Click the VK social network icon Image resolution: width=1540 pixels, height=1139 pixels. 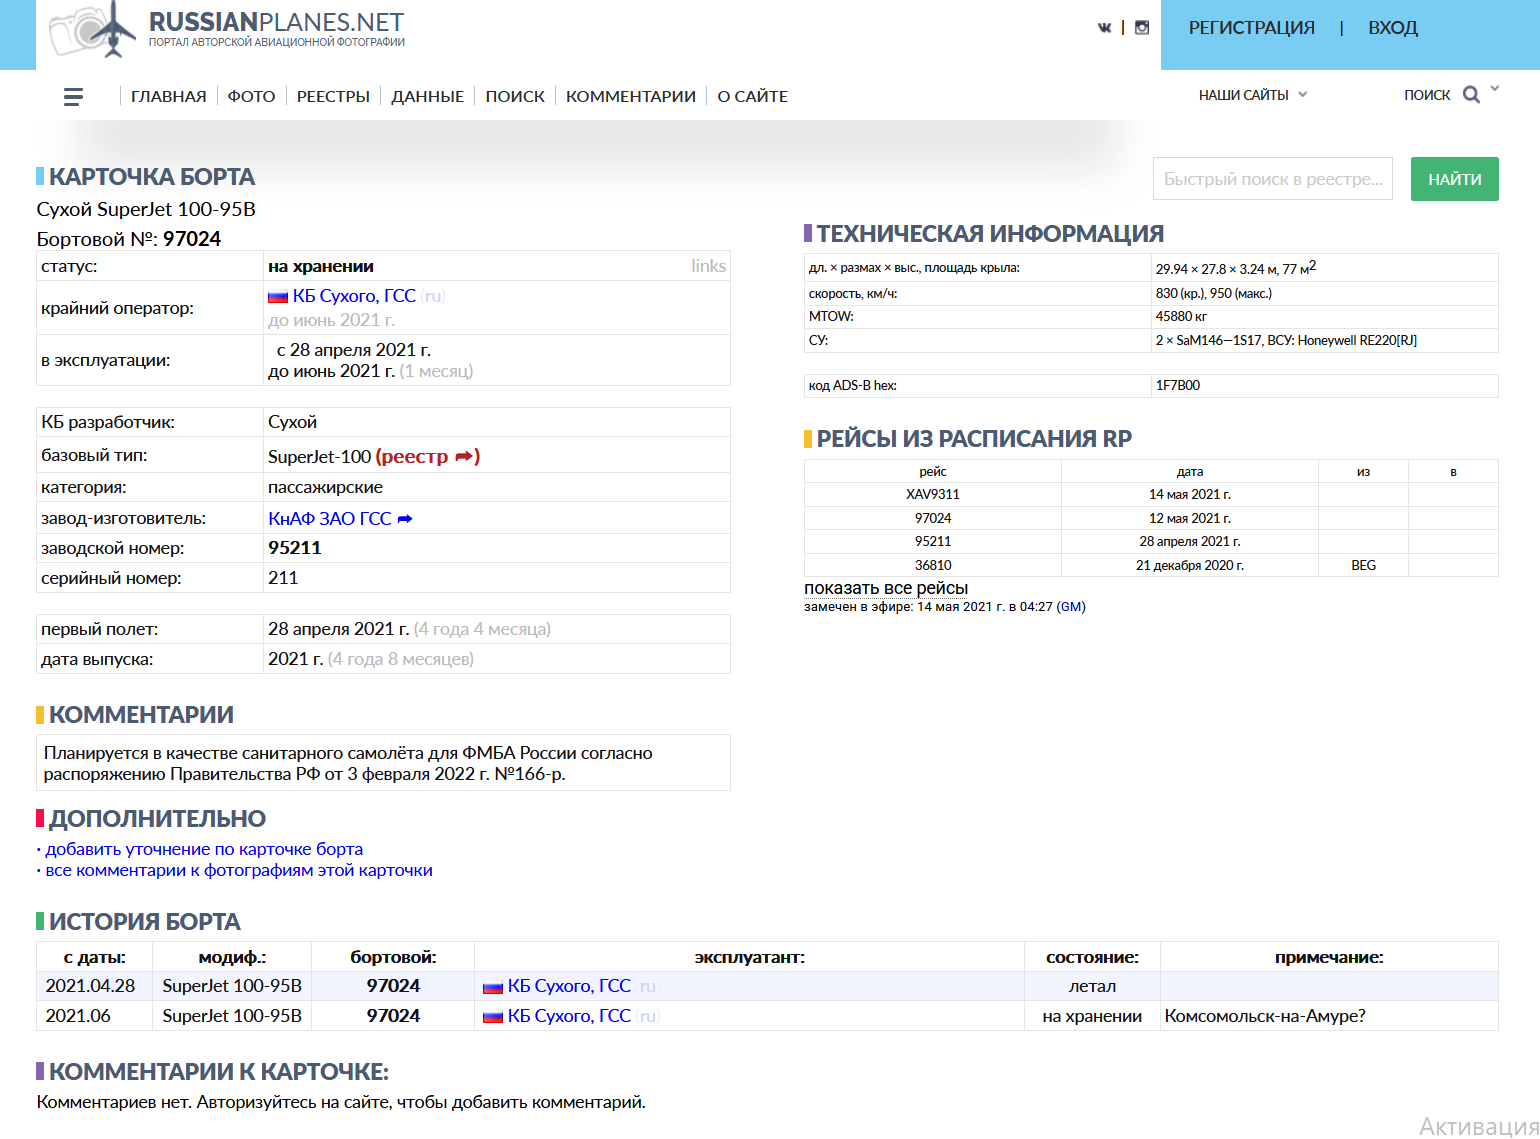pos(1104,28)
